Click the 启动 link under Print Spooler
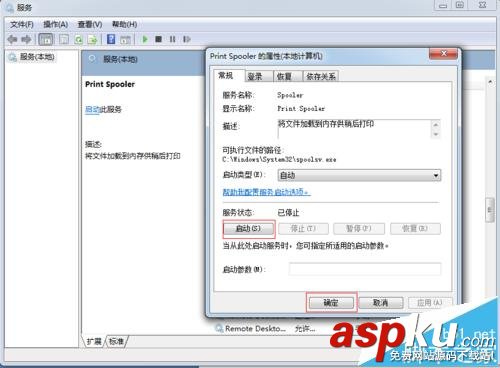This screenshot has width=500, height=368. (92, 109)
